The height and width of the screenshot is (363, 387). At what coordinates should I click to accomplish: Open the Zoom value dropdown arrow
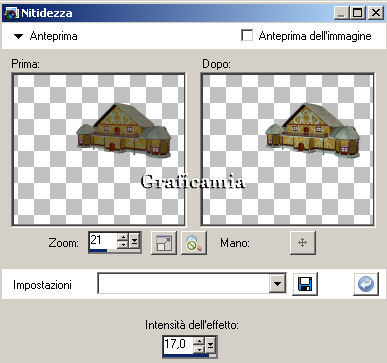(134, 241)
